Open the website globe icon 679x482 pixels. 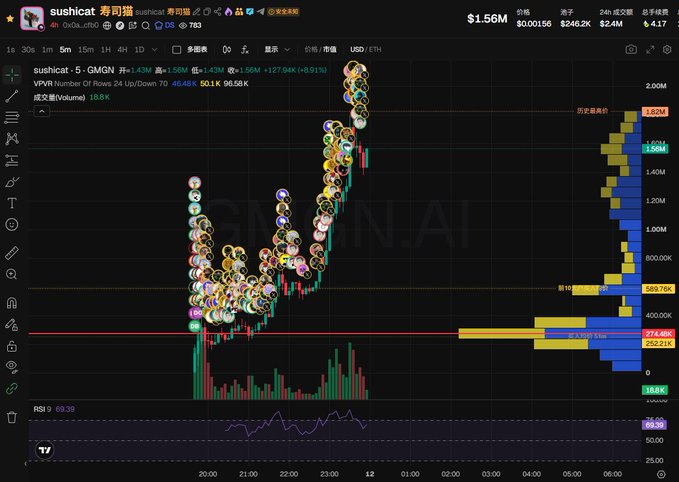107,26
